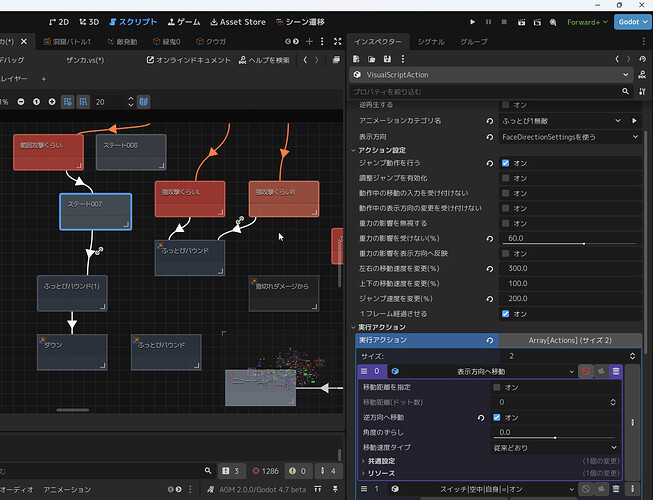Delete action 0 with the trash icon
Screen dimensions: 653x500
(x=616, y=371)
